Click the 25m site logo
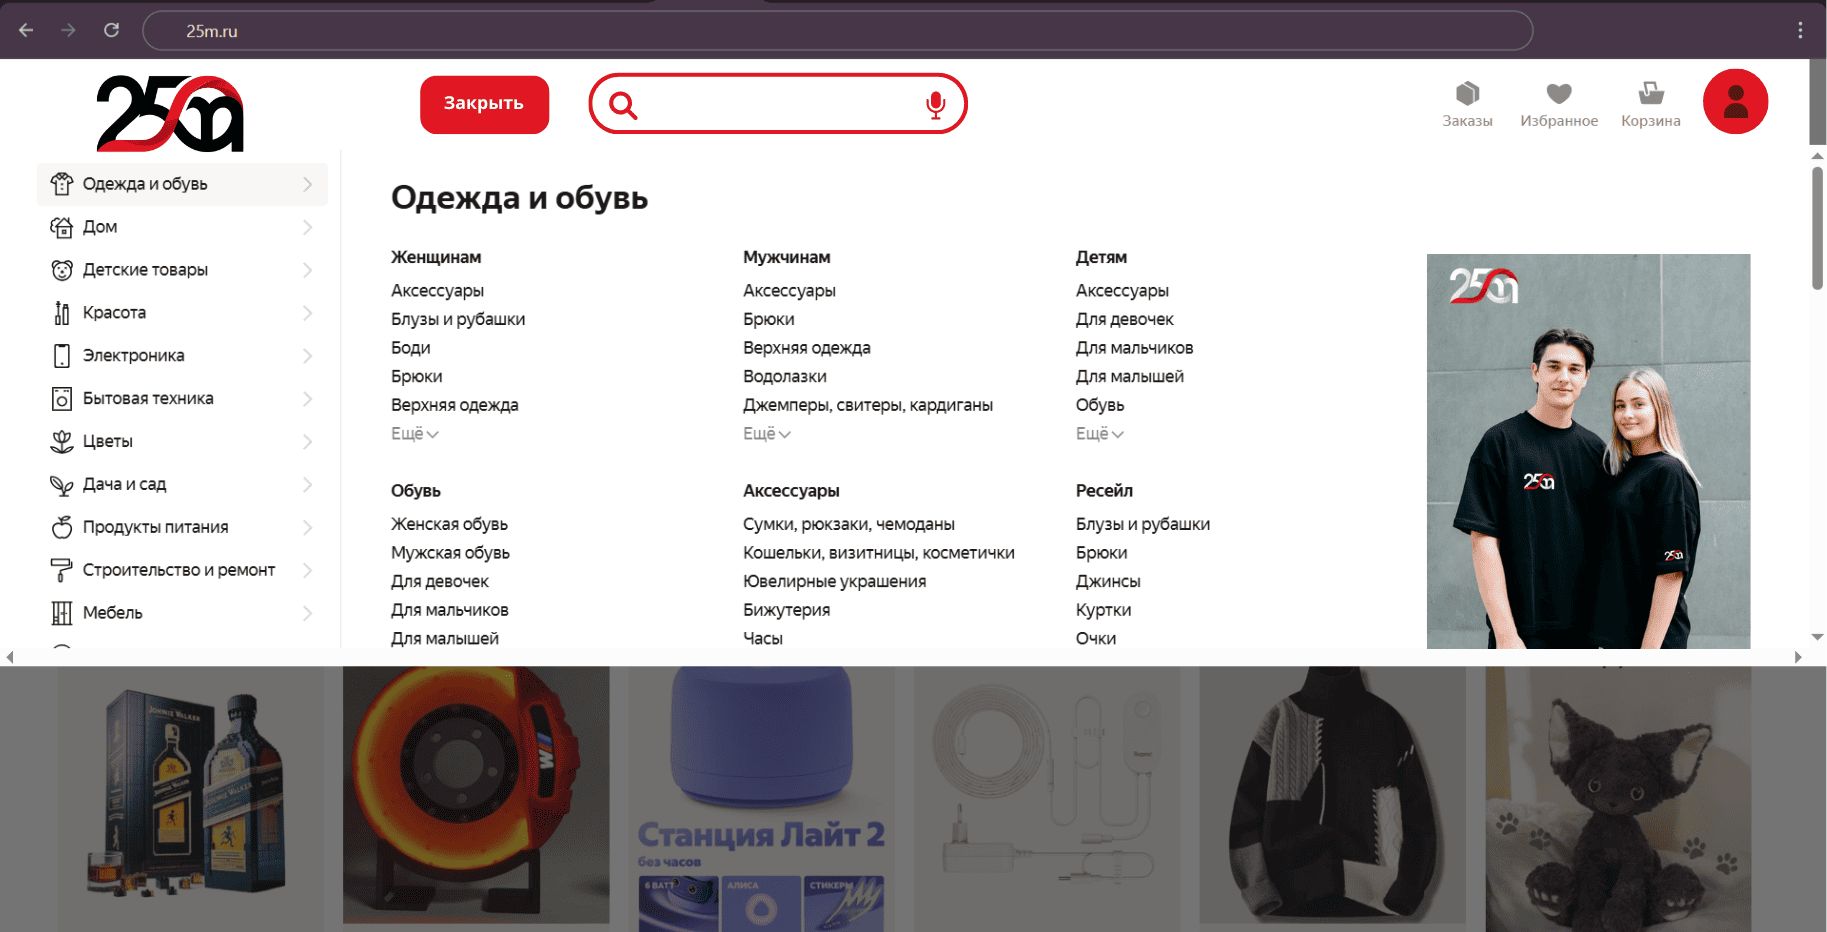Image resolution: width=1827 pixels, height=932 pixels. tap(170, 113)
